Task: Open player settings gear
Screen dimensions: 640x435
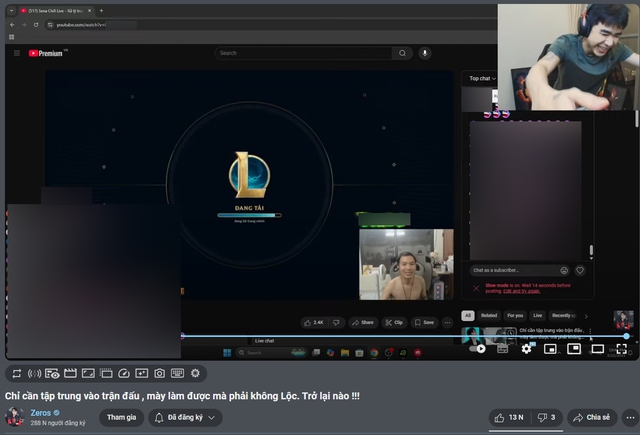Action: tap(527, 349)
